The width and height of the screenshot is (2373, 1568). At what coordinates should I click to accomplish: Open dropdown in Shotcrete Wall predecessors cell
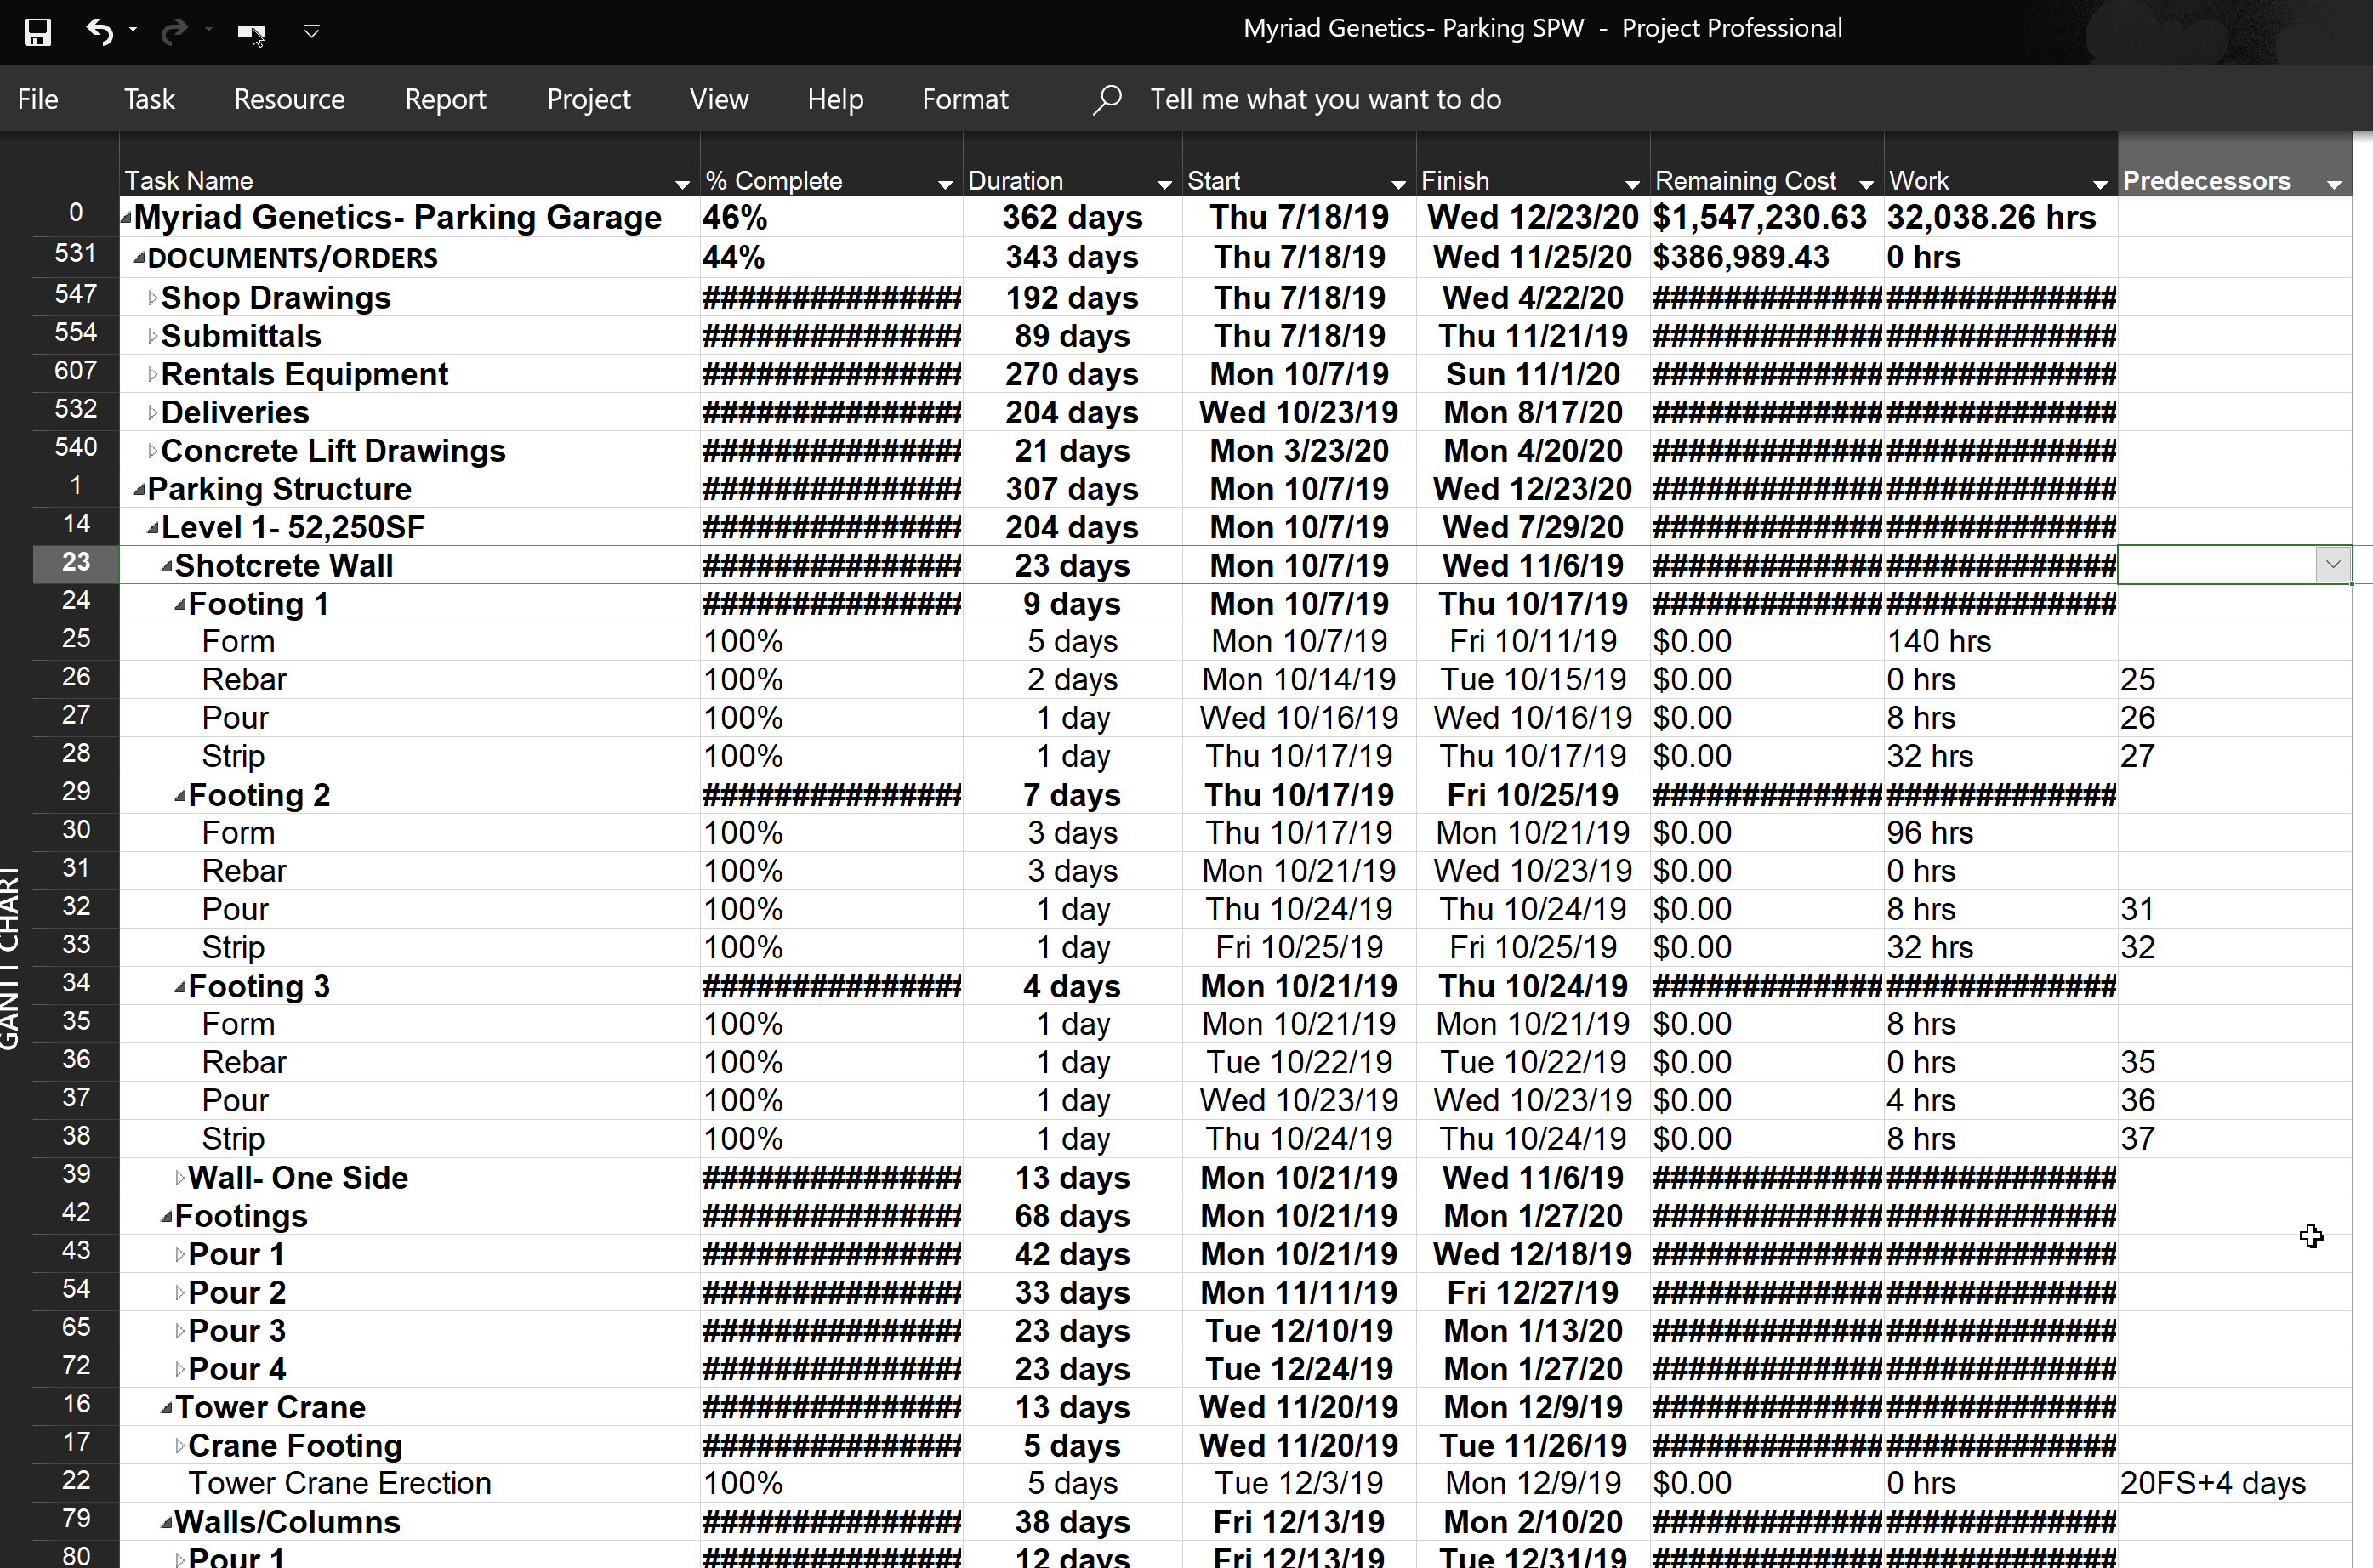coord(2332,565)
